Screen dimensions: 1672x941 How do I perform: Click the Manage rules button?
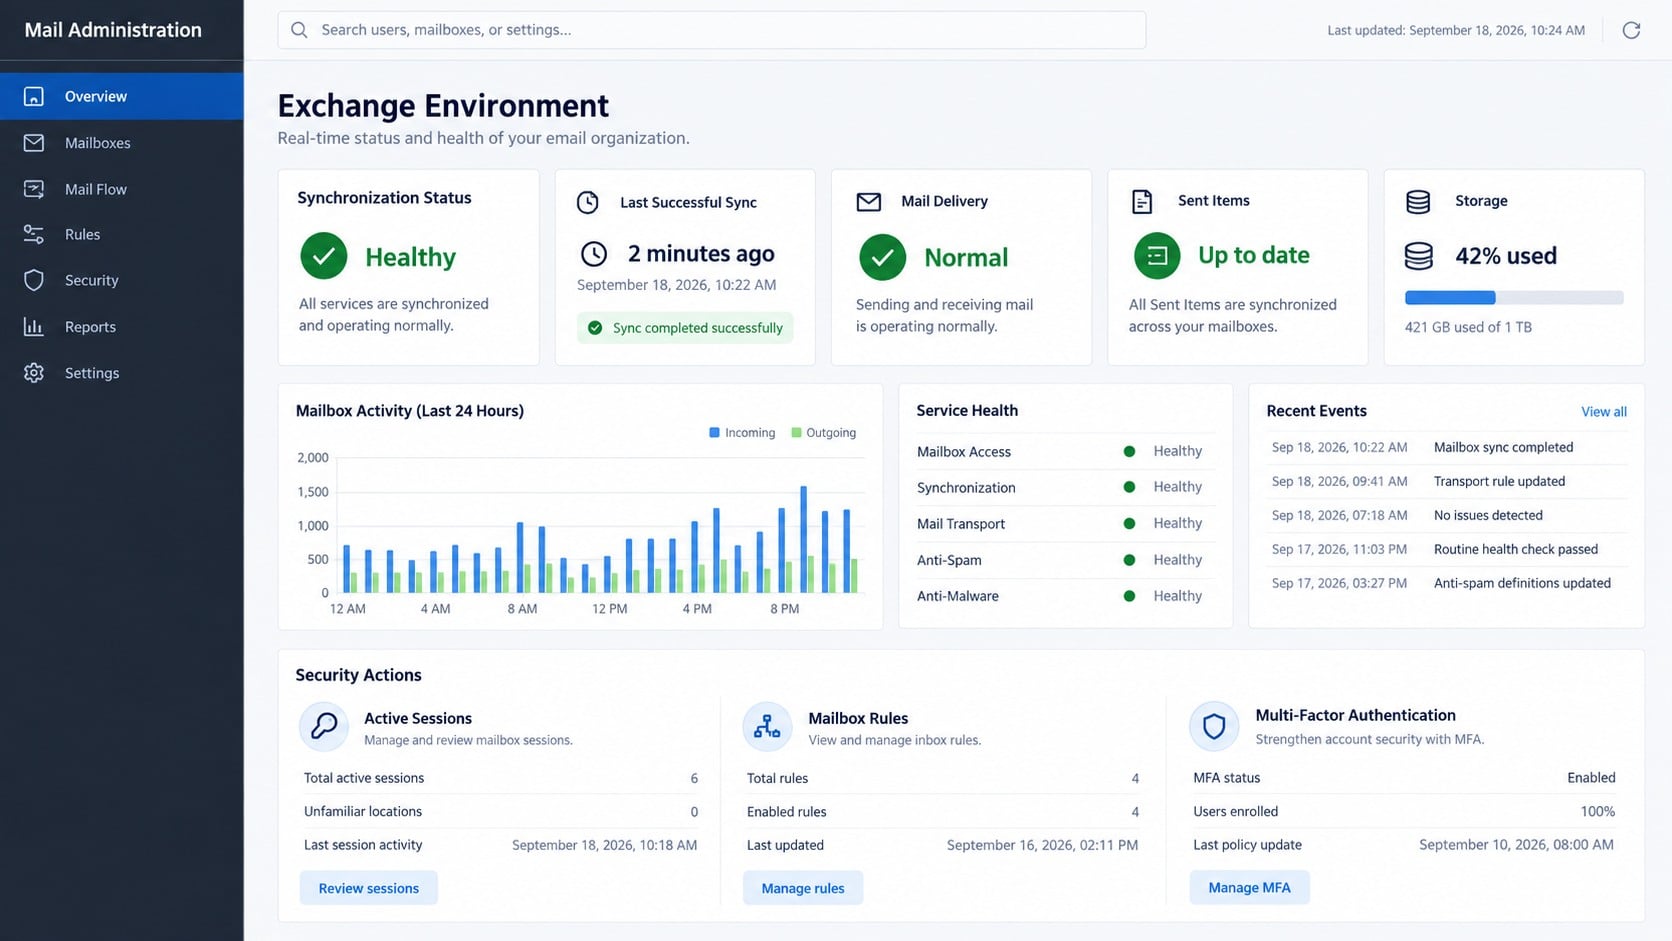point(803,888)
